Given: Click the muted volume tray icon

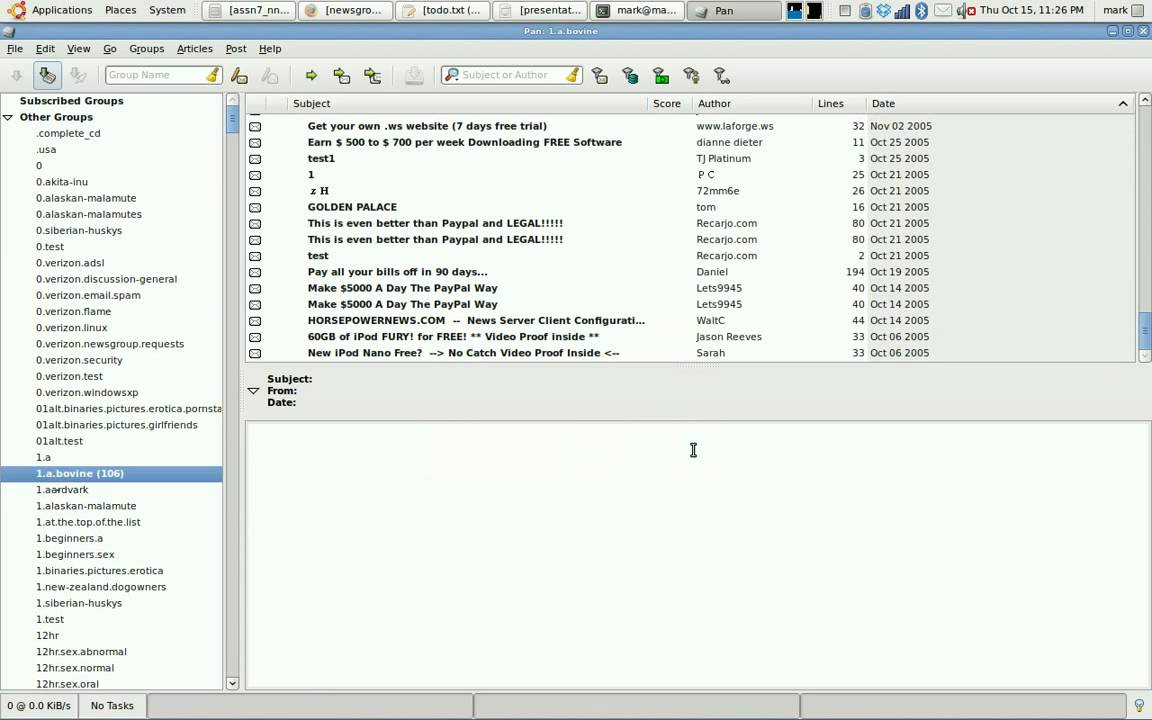Looking at the screenshot, I should click(965, 10).
